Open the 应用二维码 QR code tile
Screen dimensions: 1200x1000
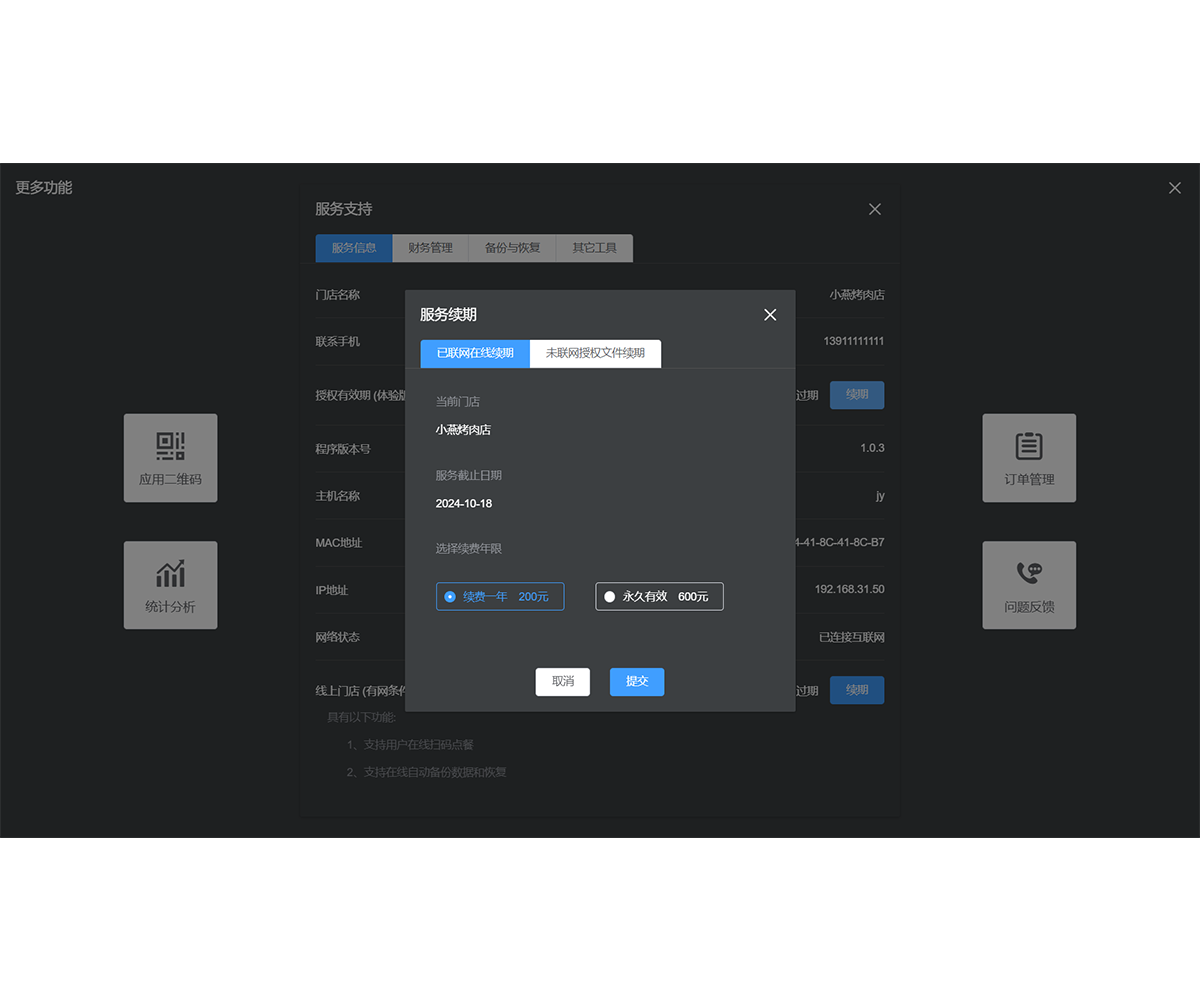170,458
